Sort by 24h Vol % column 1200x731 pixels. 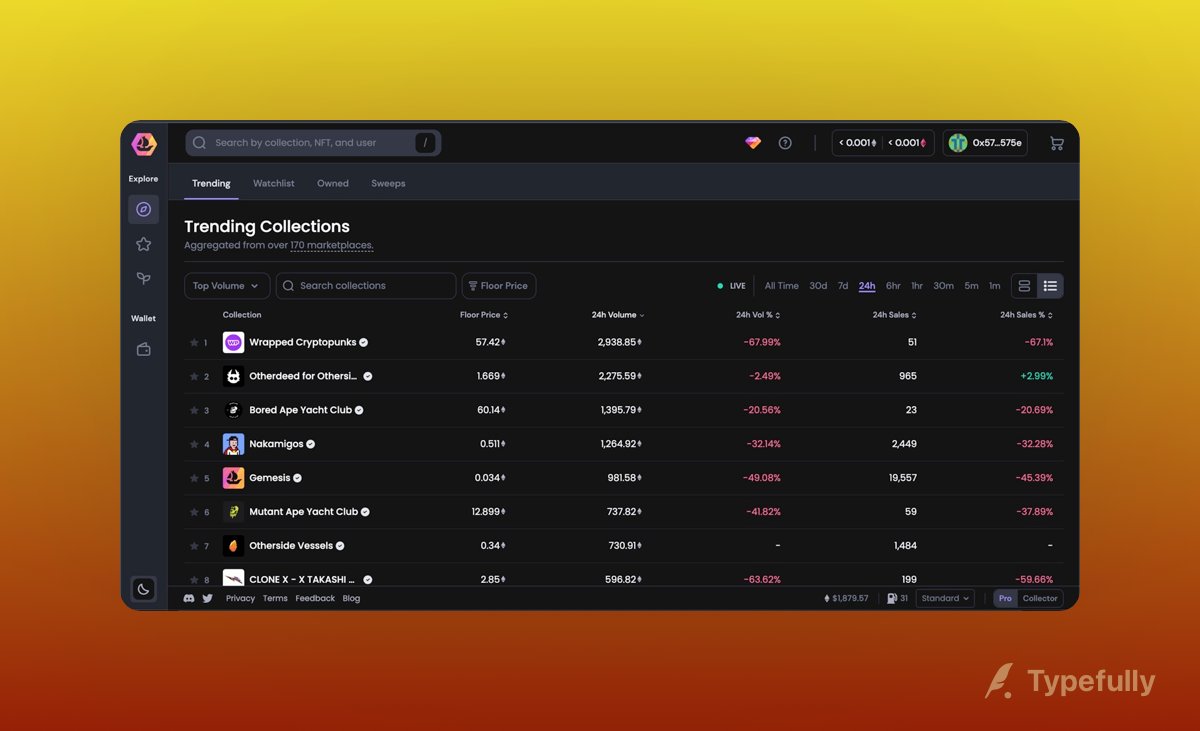758,315
